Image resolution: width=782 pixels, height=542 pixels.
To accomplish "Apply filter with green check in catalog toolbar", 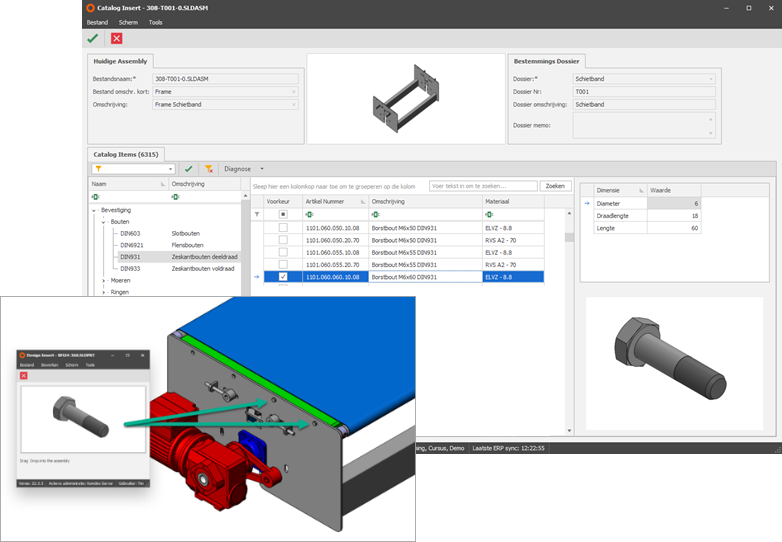I will point(188,169).
